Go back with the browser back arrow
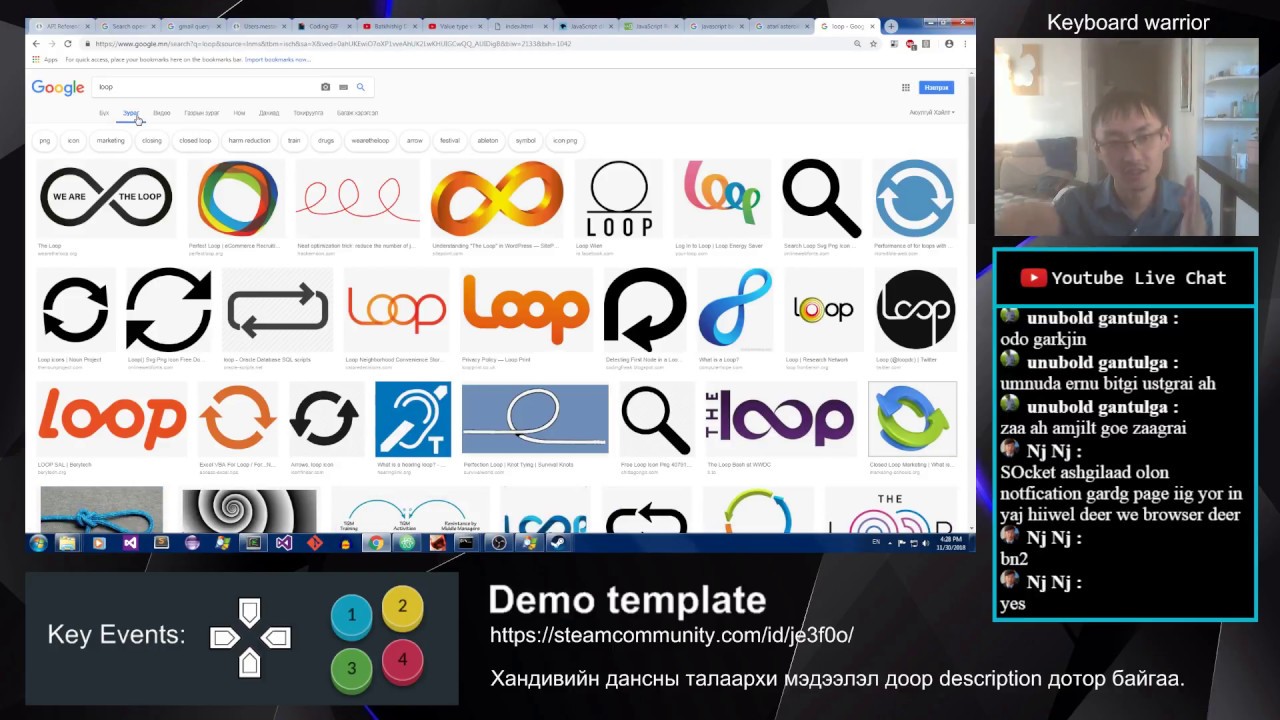This screenshot has width=1280, height=720. click(38, 44)
